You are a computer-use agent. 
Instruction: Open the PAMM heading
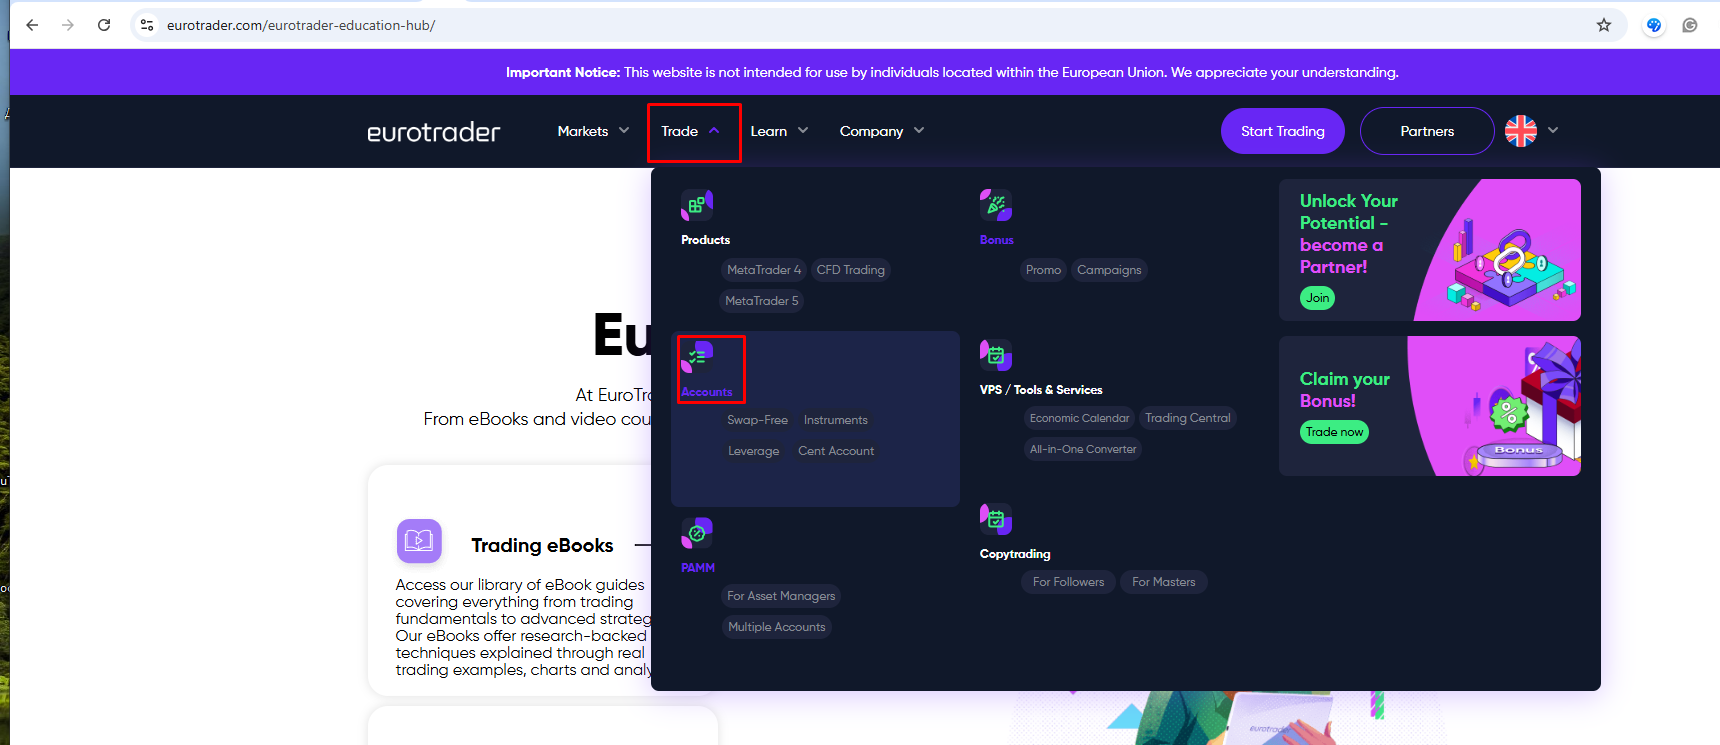point(698,568)
